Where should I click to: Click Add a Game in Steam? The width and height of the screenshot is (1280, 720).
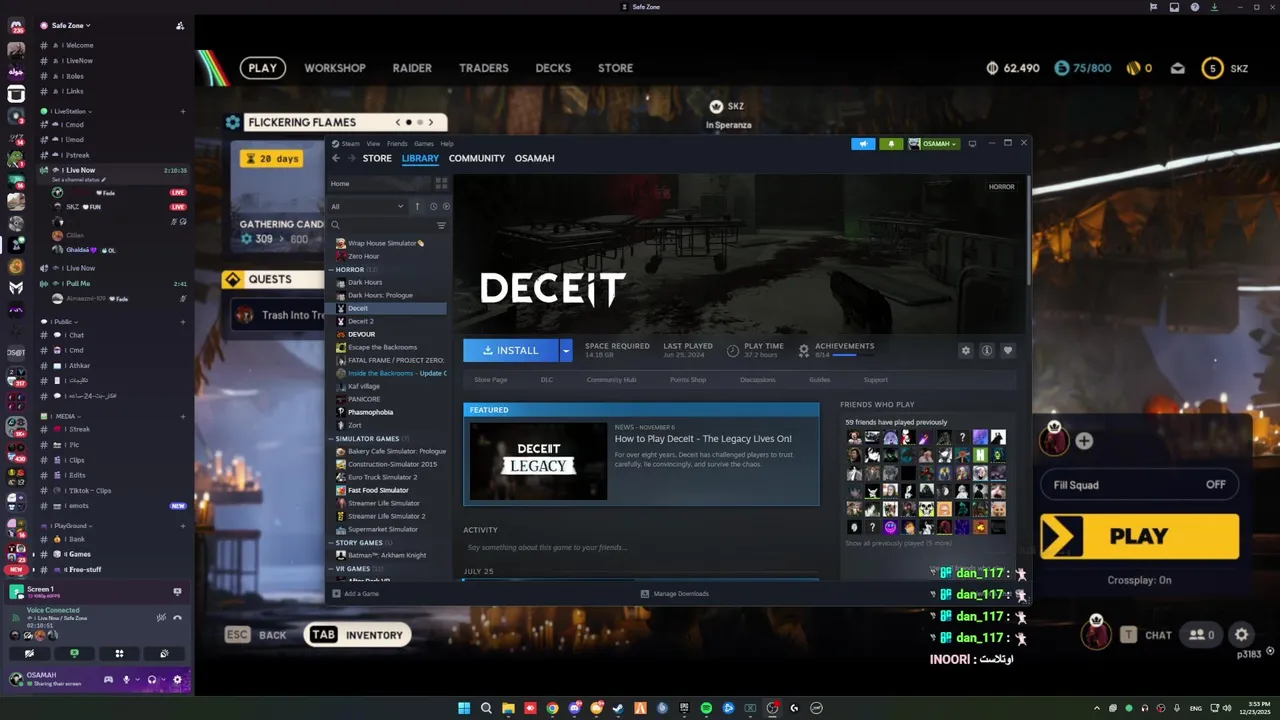[355, 594]
